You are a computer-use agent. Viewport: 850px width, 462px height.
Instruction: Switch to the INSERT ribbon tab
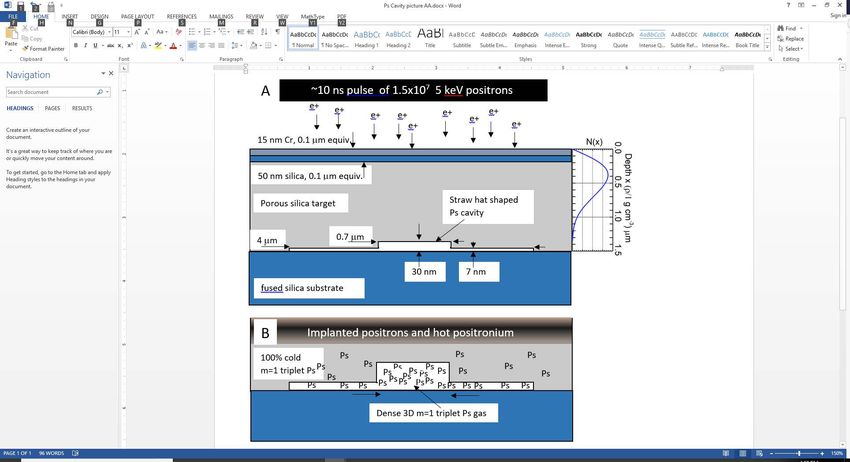pos(69,17)
